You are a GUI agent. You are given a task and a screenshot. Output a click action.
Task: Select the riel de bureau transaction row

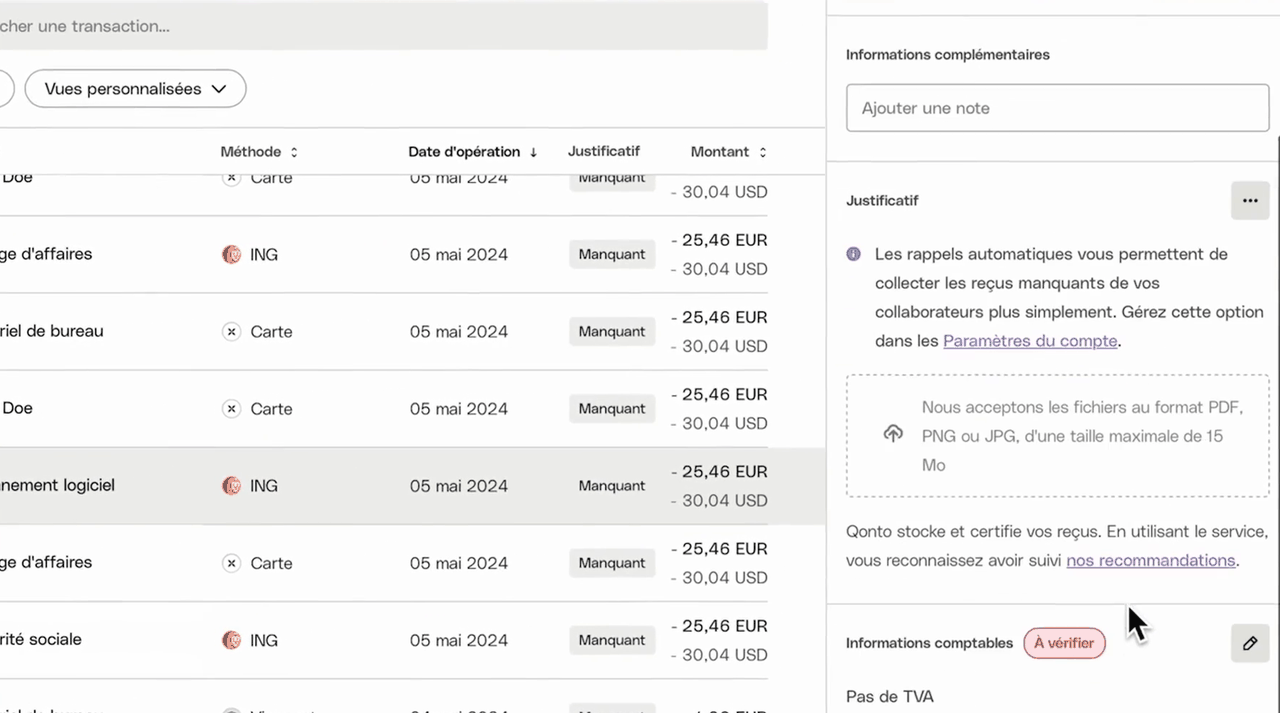pyautogui.click(x=384, y=332)
